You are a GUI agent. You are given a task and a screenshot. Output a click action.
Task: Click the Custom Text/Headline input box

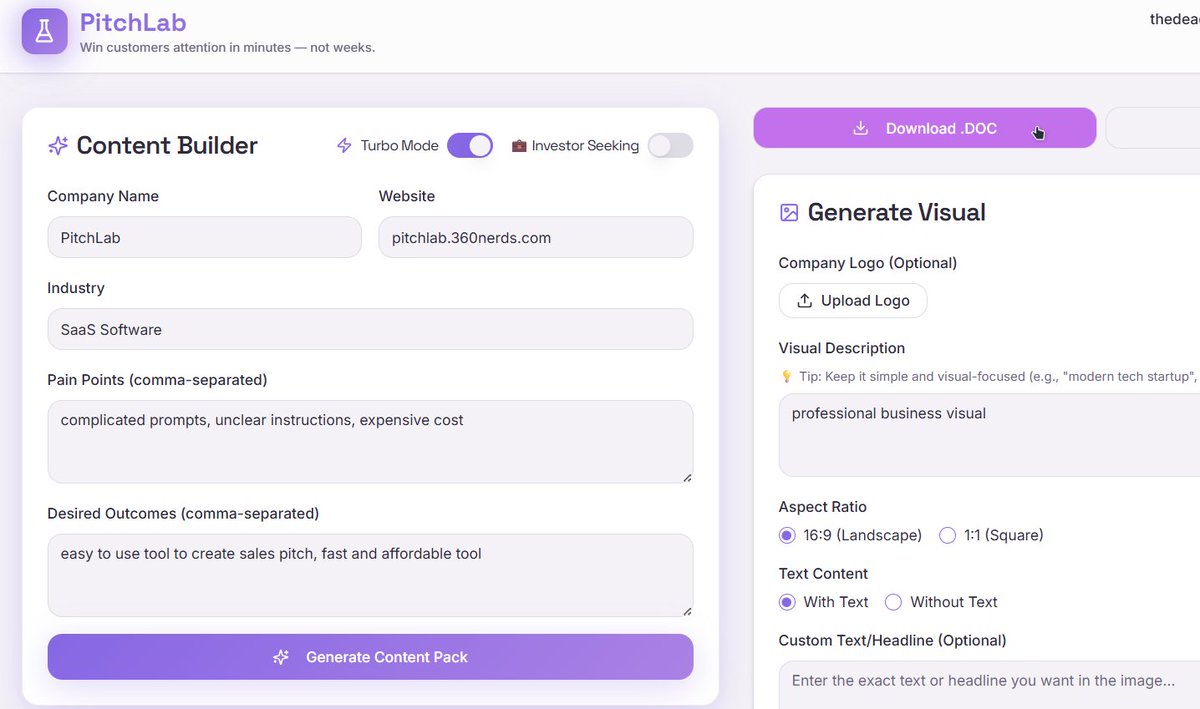(989, 685)
